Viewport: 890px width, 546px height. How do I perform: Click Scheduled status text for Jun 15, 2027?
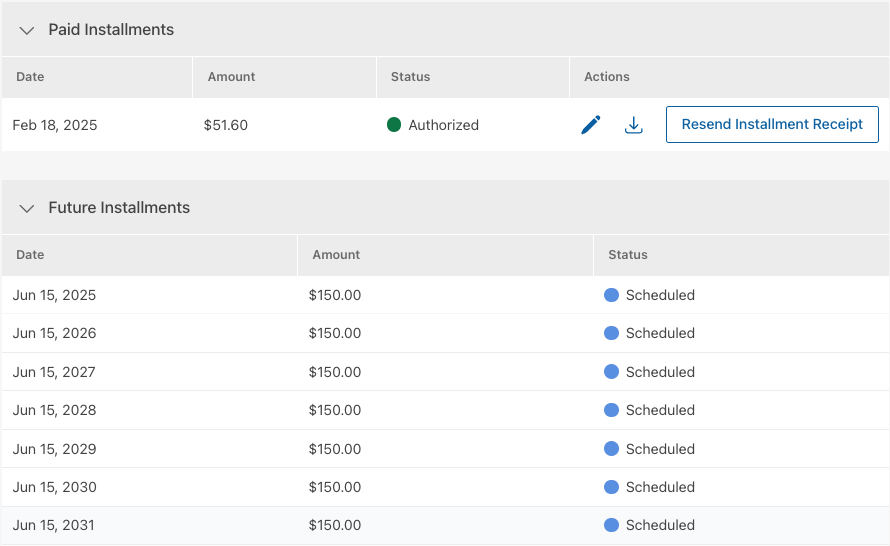(x=660, y=372)
